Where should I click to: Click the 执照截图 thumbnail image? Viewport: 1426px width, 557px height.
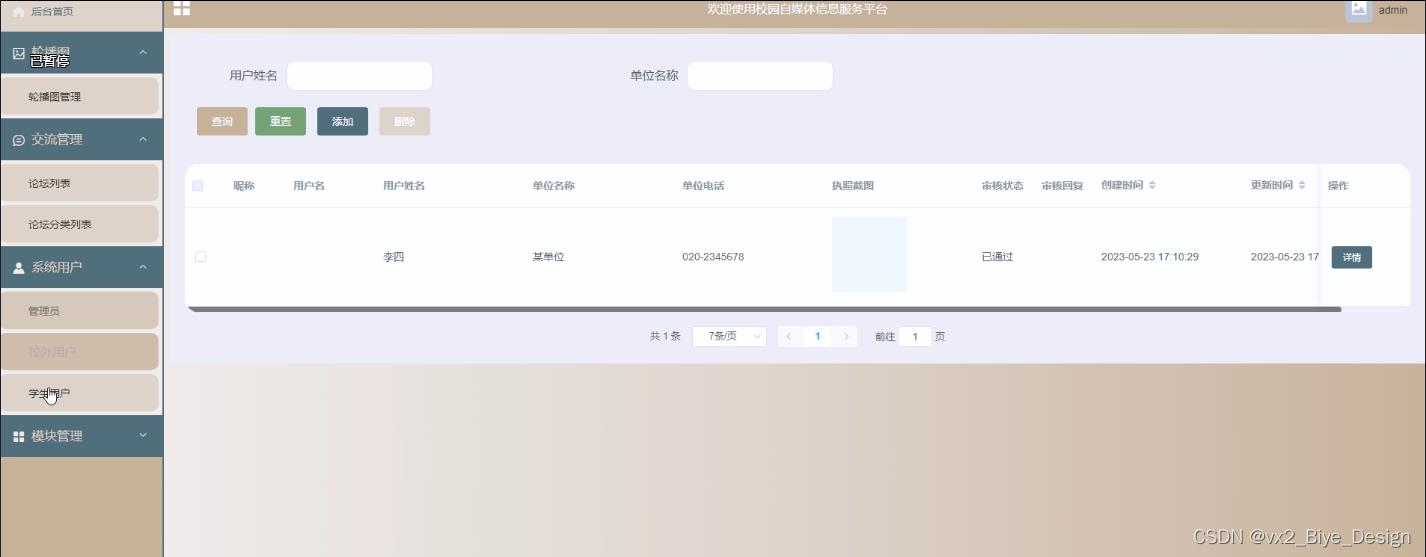pos(869,254)
